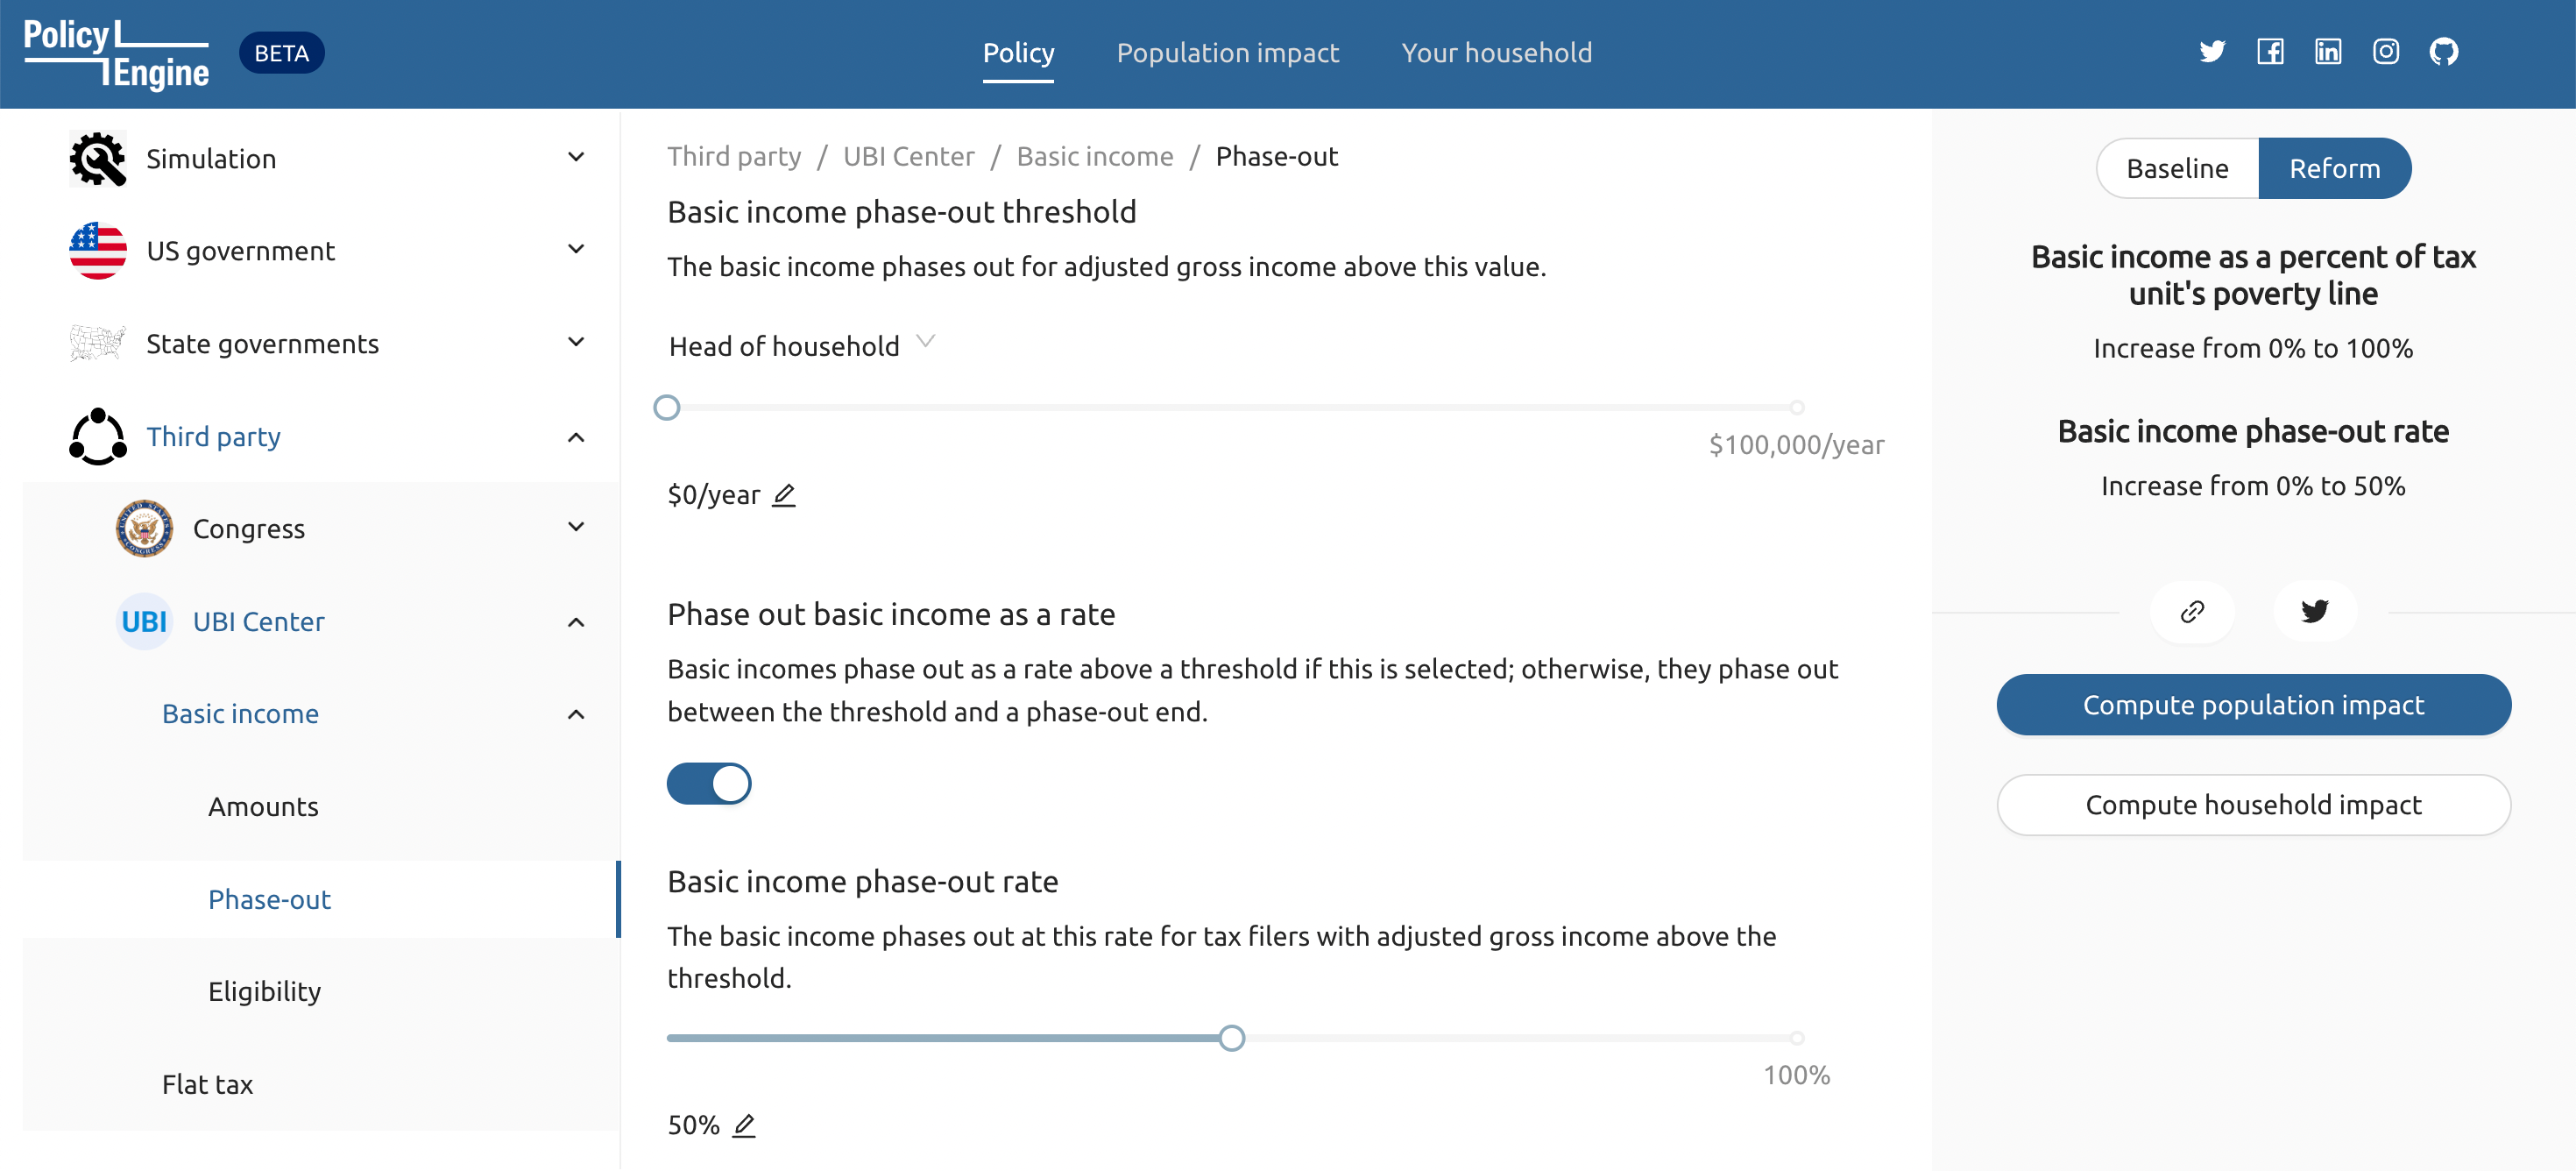
Task: Switch to the Your household tab
Action: (1496, 52)
